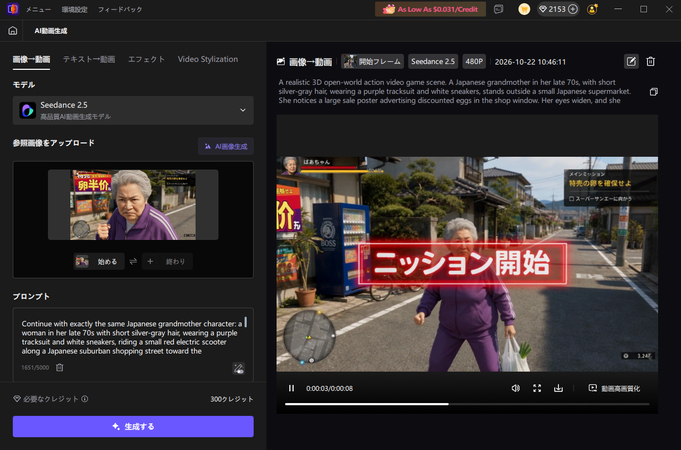Add credits with plus icon

pos(573,9)
